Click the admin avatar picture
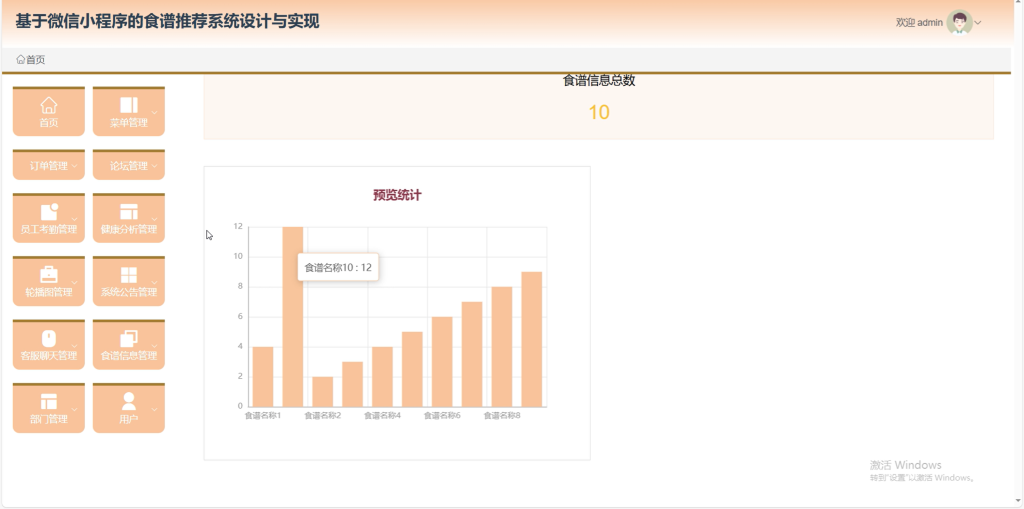This screenshot has height=509, width=1024. pos(959,22)
